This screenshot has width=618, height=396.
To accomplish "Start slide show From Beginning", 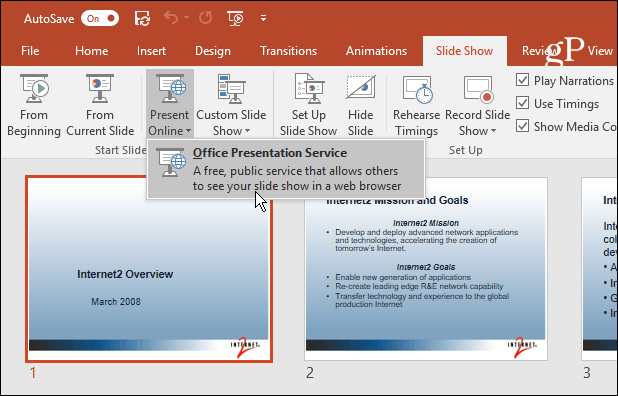I will coord(34,105).
